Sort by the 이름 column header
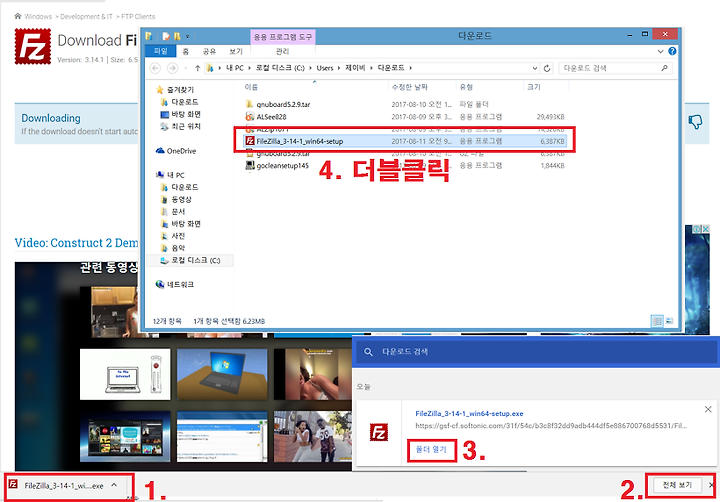This screenshot has height=502, width=720. 251,87
